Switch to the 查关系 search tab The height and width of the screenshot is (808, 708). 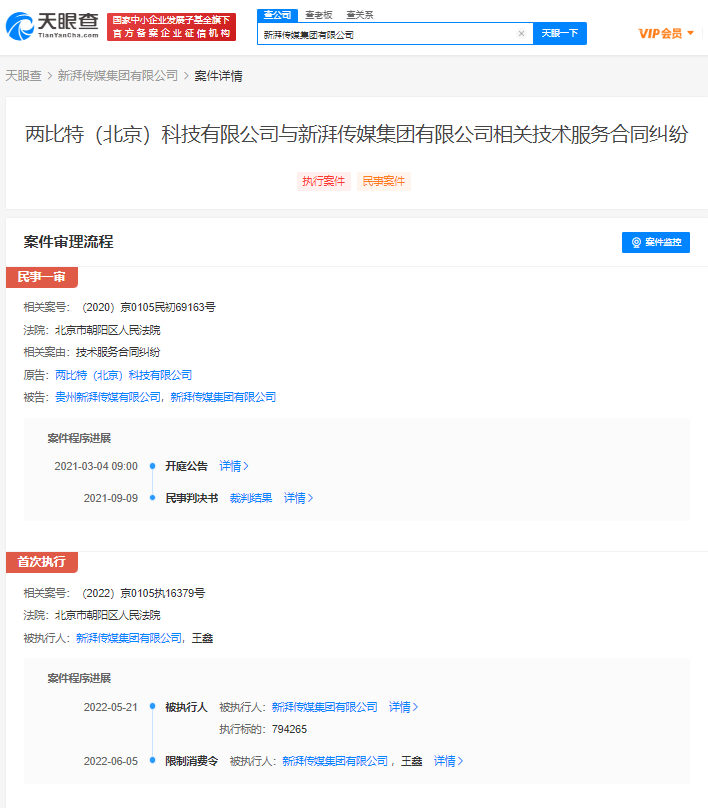point(358,15)
